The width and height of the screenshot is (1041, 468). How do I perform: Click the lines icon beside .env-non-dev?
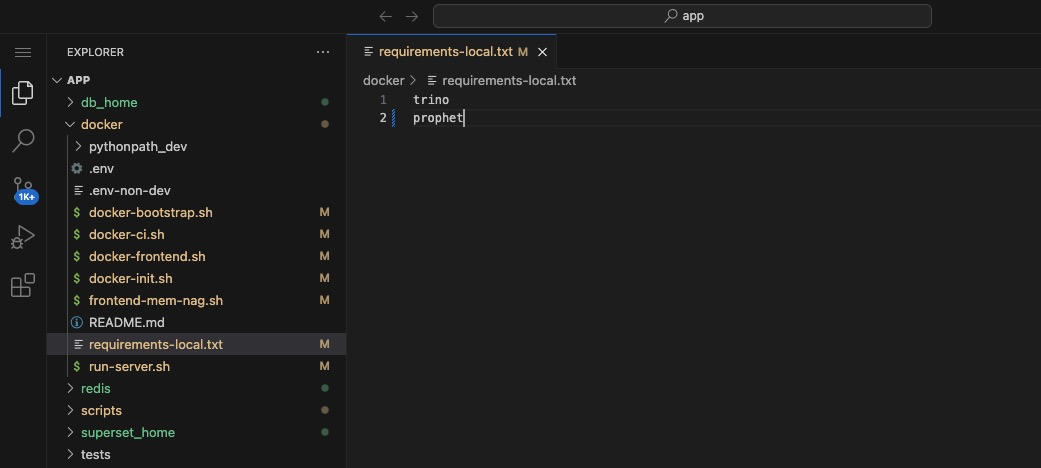click(78, 191)
